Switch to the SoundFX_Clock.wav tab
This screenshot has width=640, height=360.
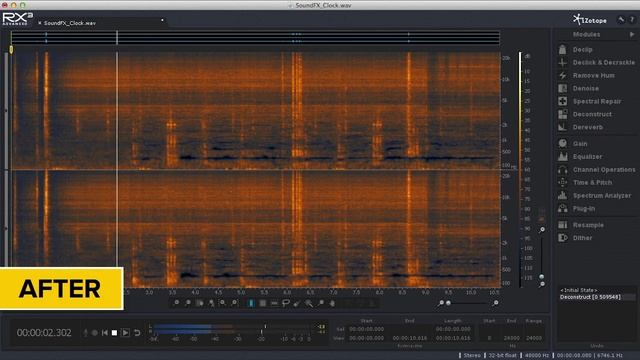click(70, 23)
